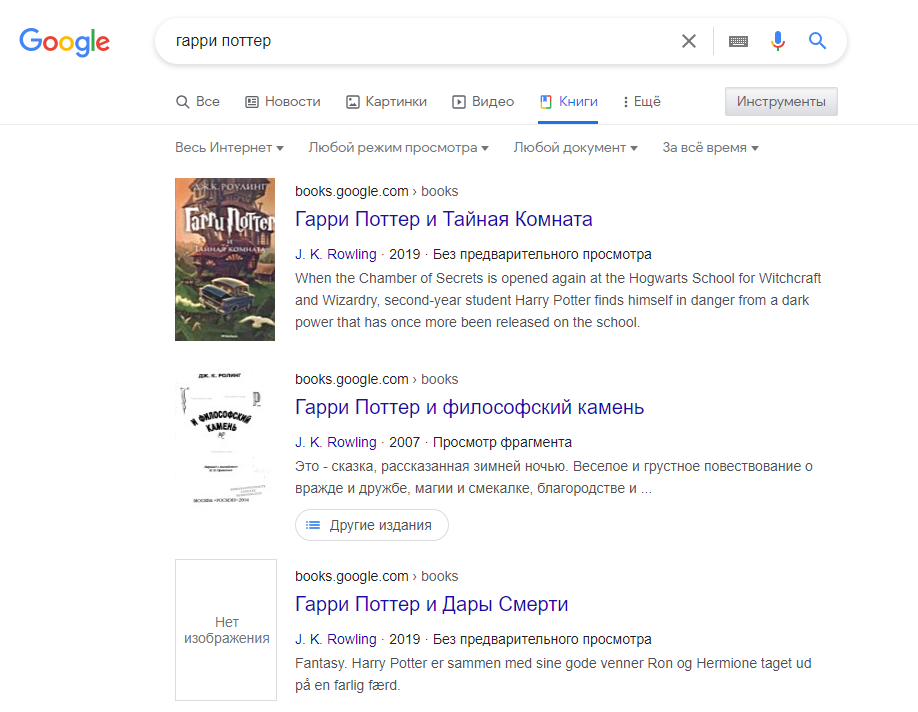
Task: Switch to the 'Картинки' tab
Action: click(x=386, y=102)
